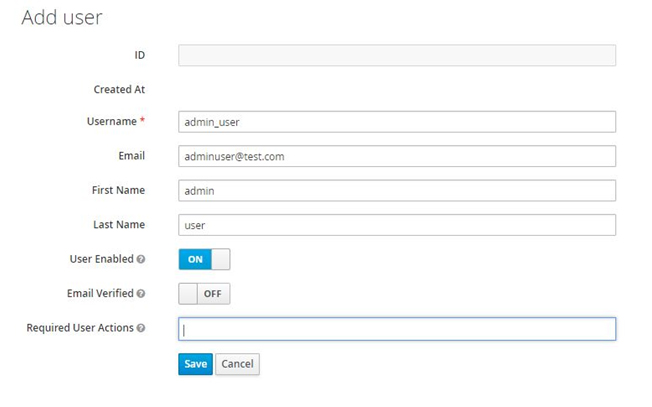
Task: Click the Email label text
Action: point(131,156)
